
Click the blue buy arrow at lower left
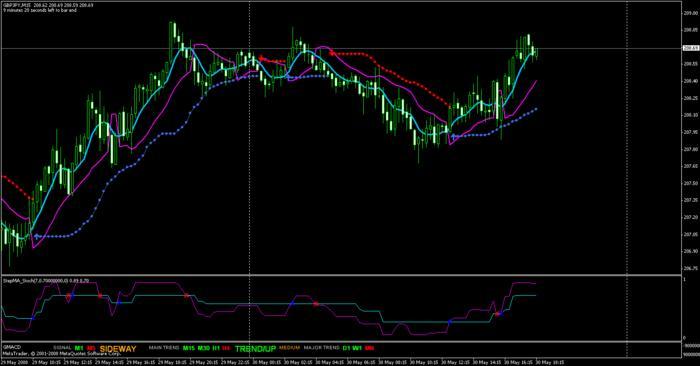37,237
